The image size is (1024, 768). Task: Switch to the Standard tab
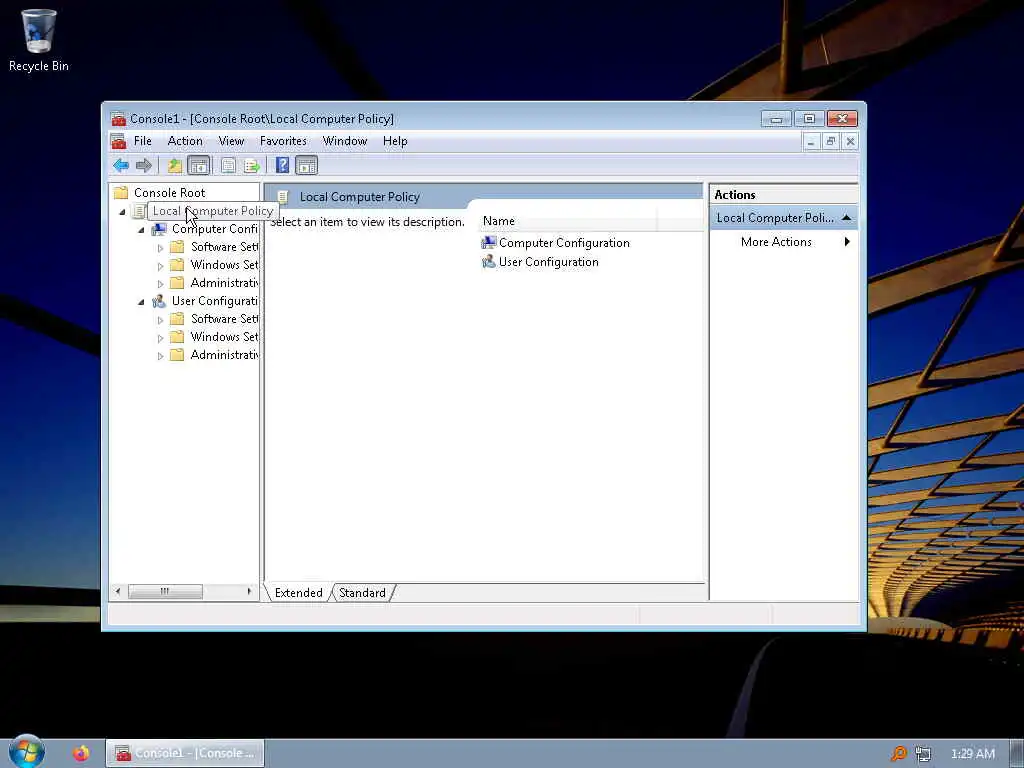362,593
